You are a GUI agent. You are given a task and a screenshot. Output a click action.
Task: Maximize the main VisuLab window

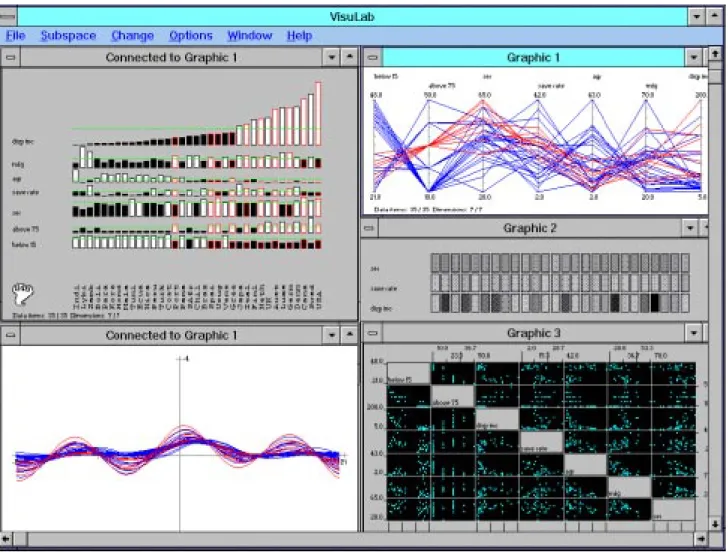pyautogui.click(x=715, y=17)
